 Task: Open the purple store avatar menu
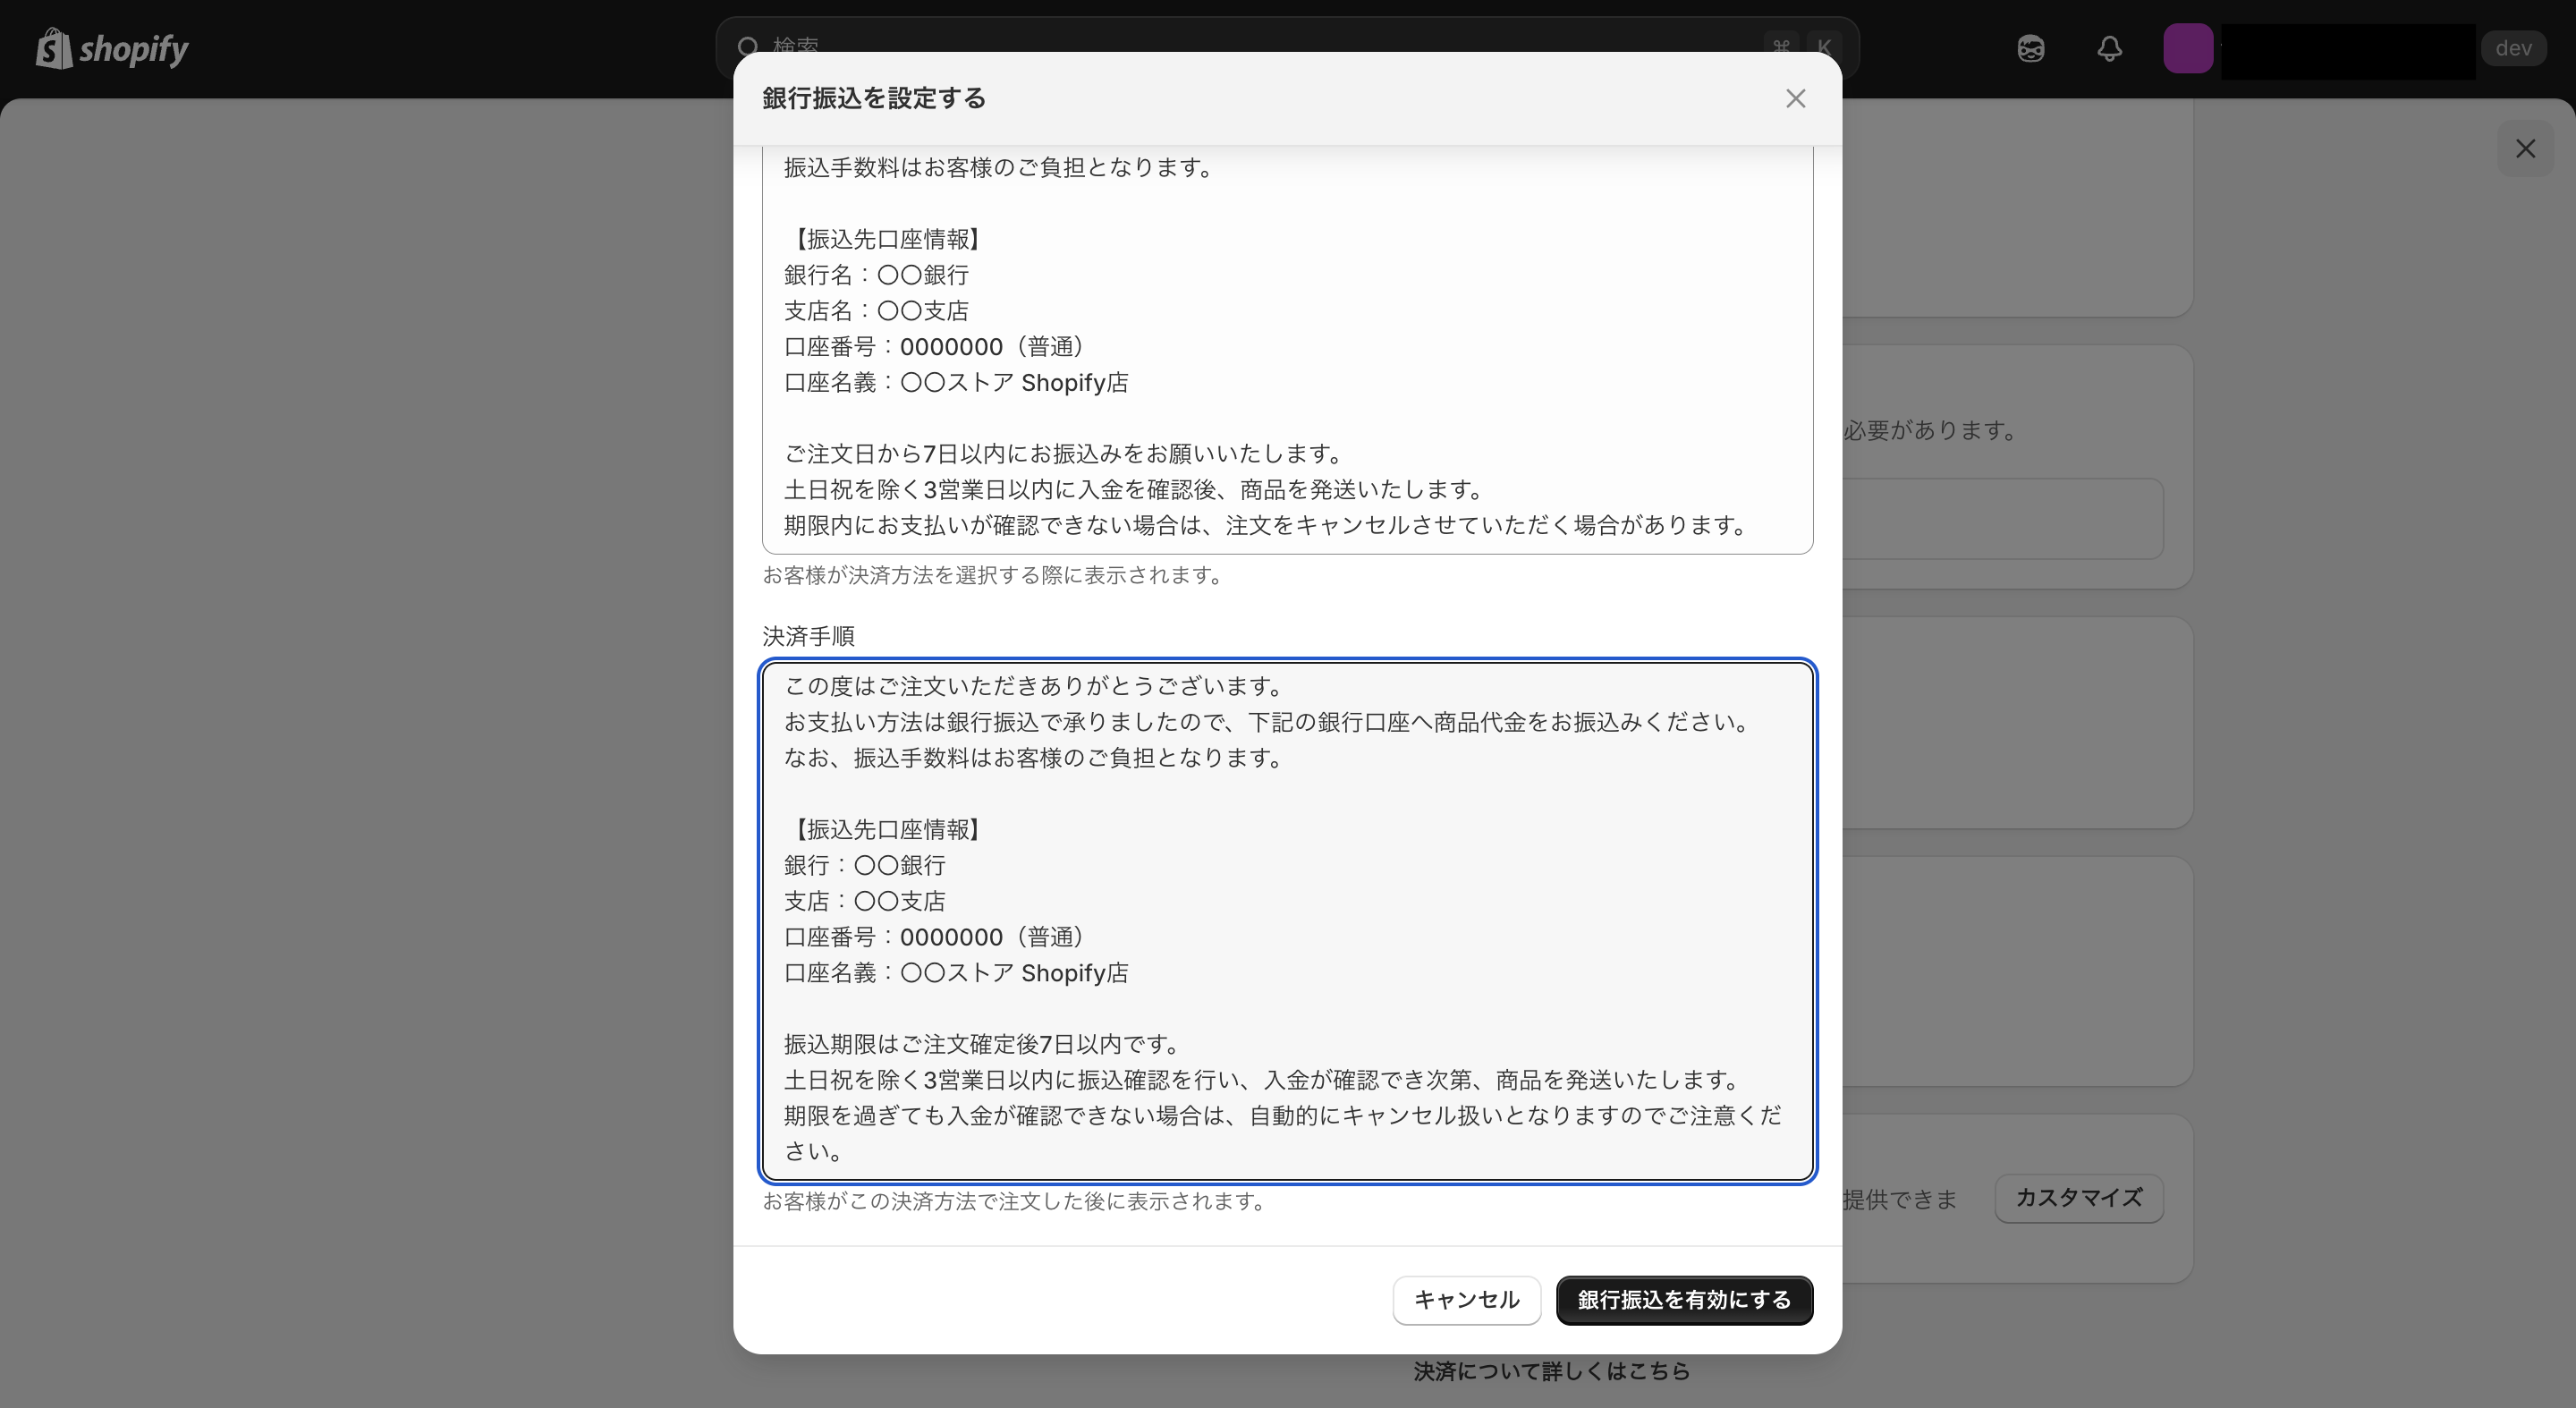(x=2189, y=48)
